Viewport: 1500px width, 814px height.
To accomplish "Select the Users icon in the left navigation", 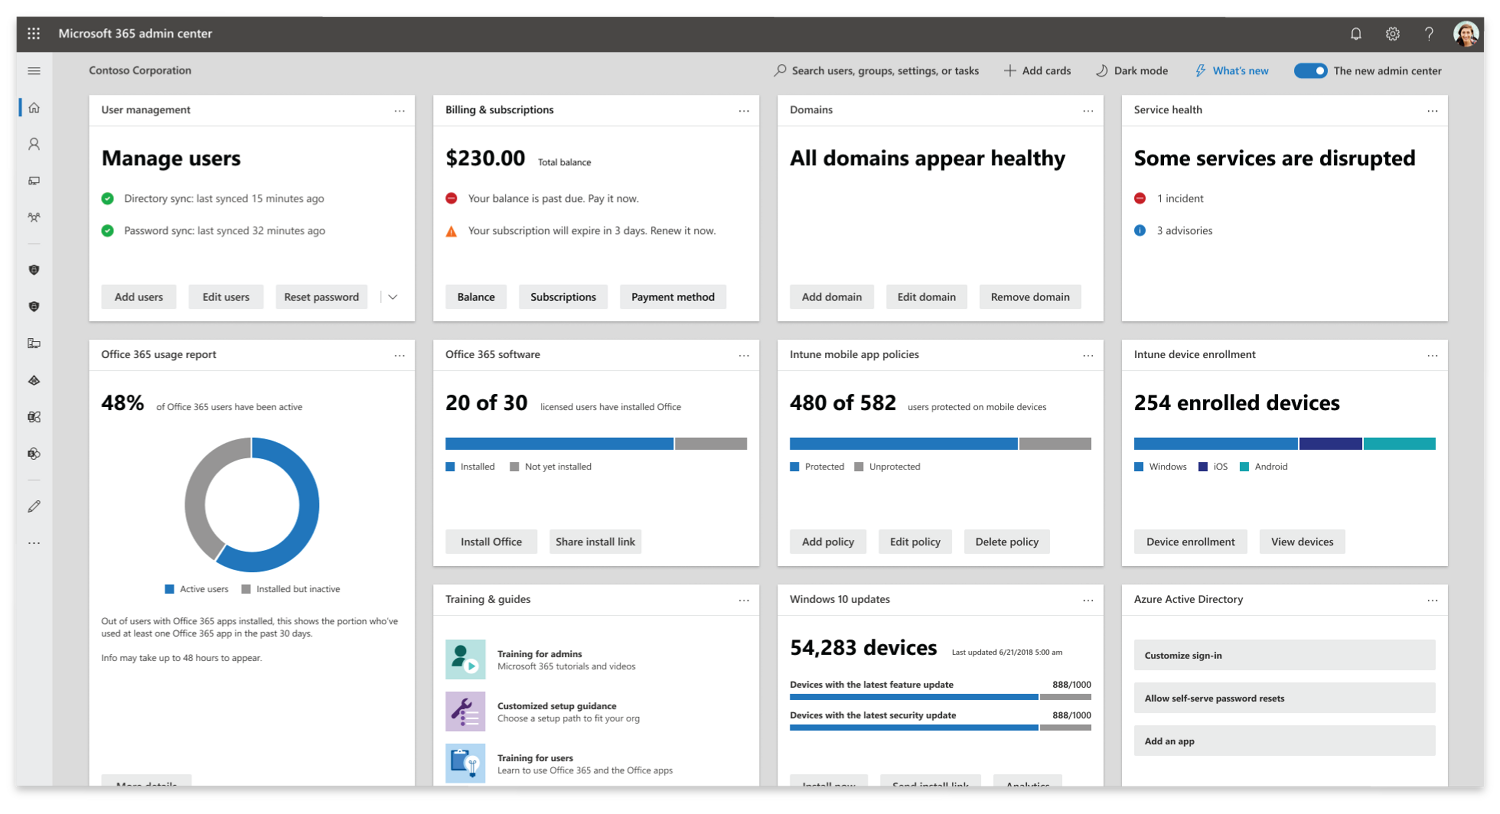I will [33, 144].
